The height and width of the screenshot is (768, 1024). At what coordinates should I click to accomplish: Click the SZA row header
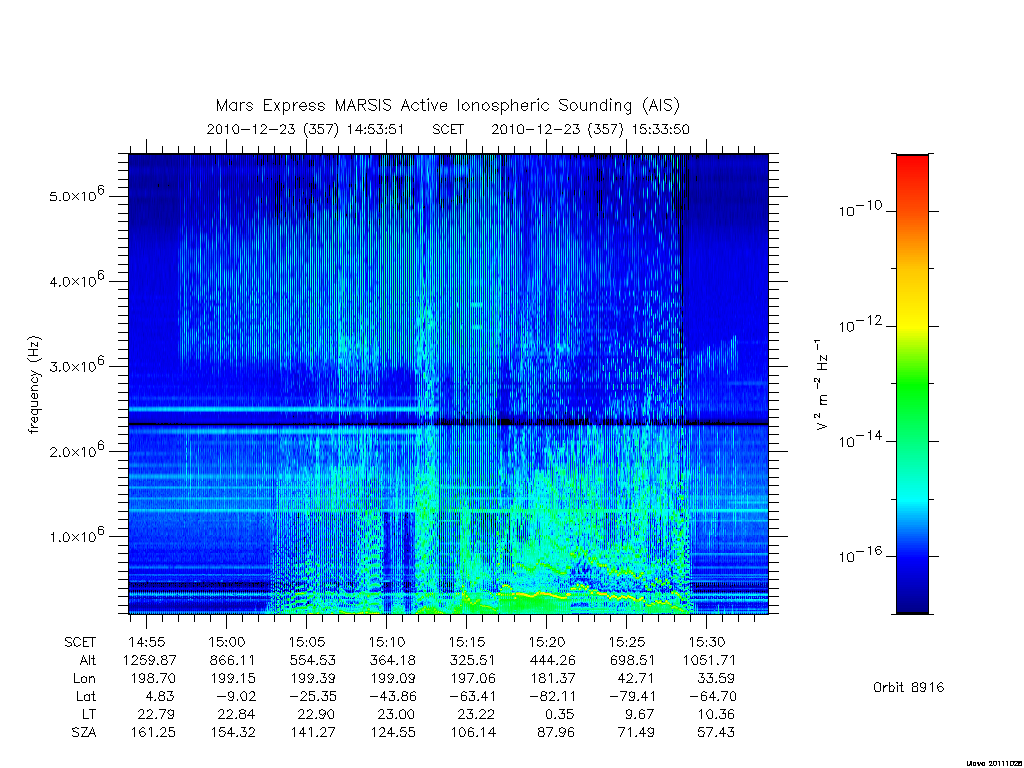click(84, 733)
